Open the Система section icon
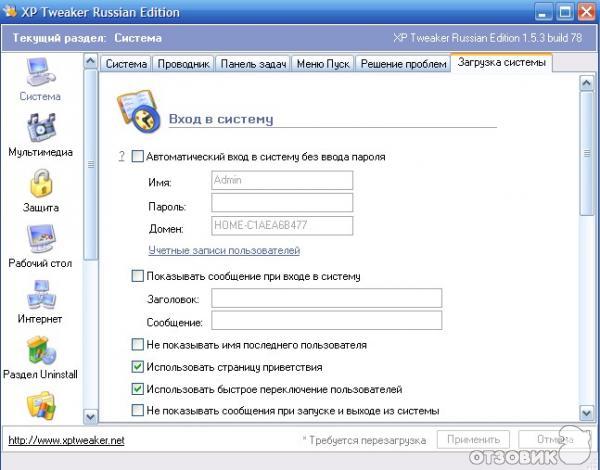600x470 pixels. [x=41, y=72]
